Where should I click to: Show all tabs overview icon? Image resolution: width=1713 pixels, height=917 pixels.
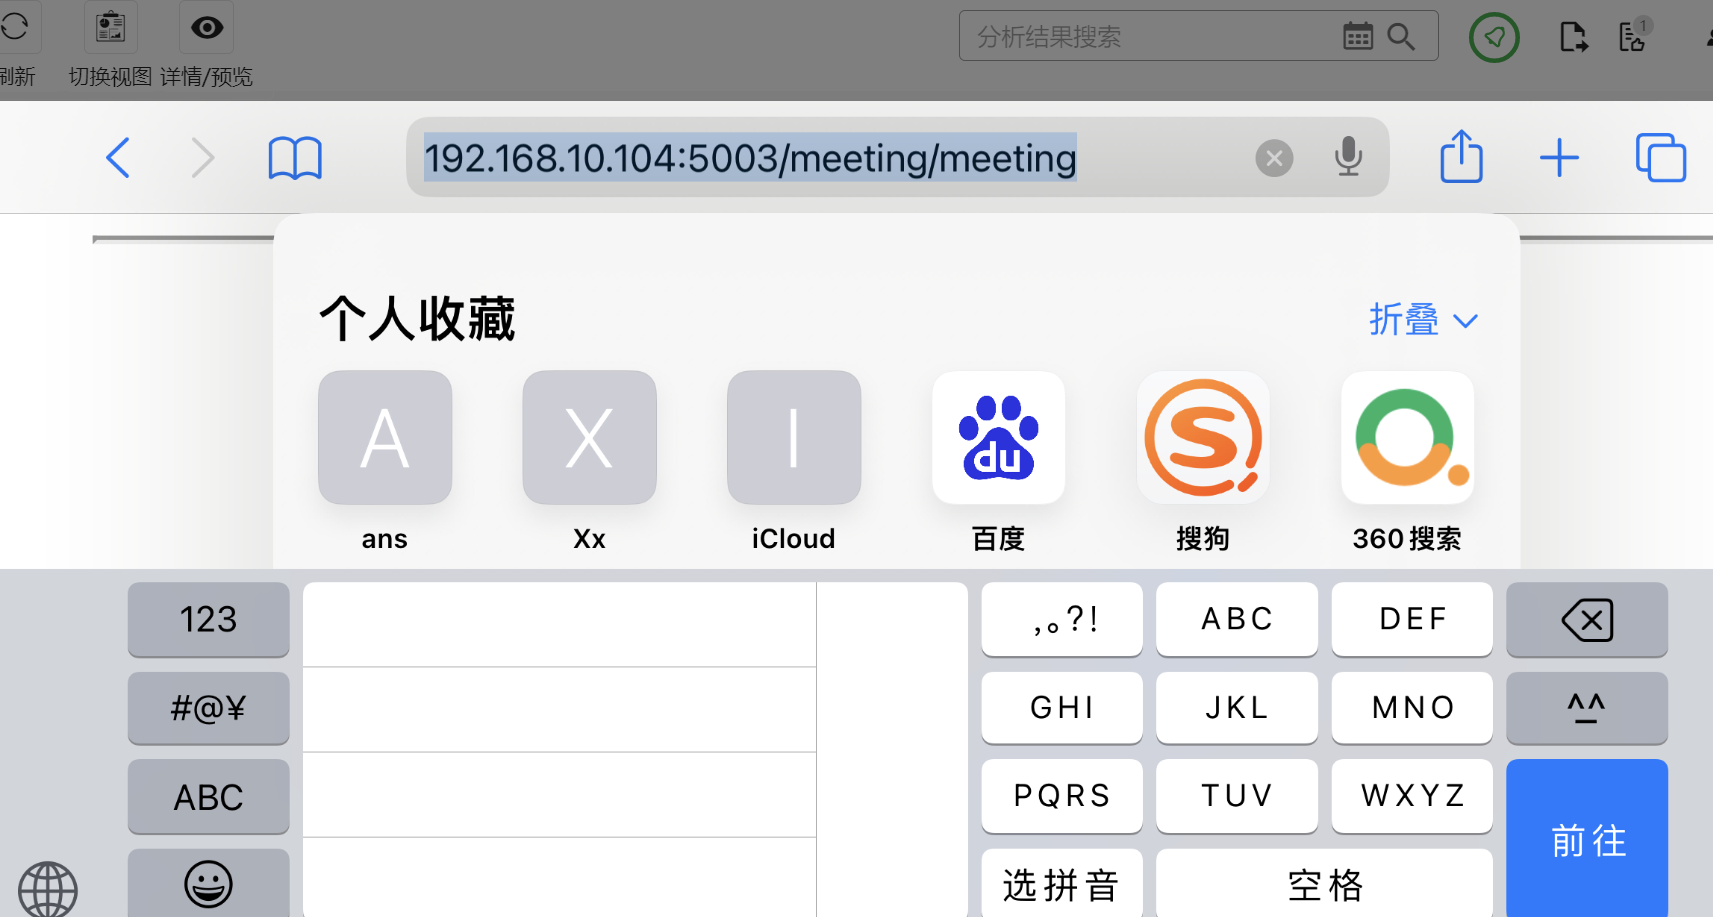point(1661,157)
